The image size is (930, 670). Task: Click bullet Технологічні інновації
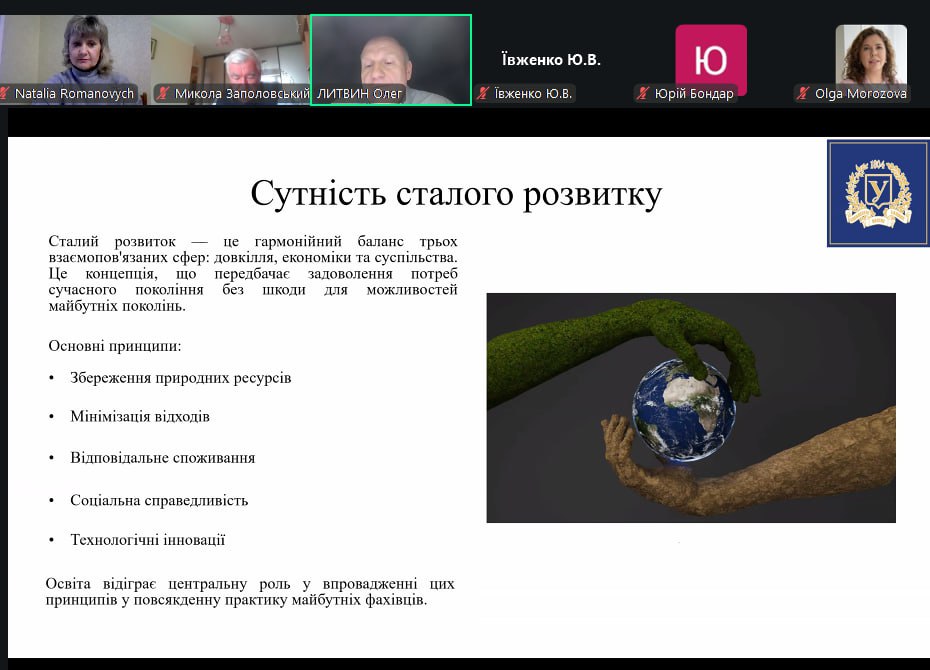148,540
